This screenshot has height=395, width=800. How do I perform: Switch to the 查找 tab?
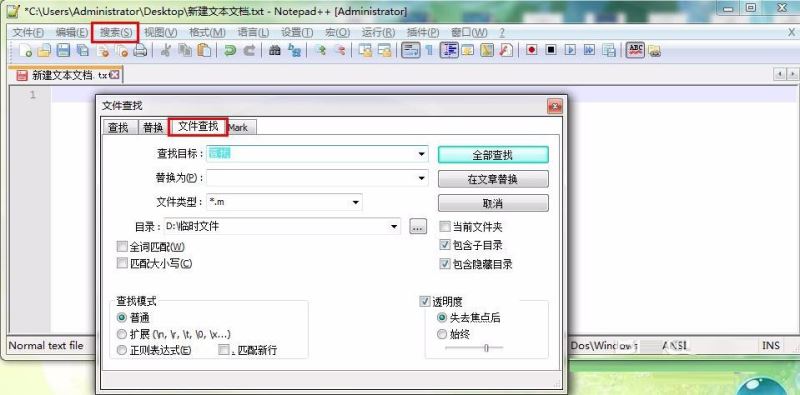point(118,127)
